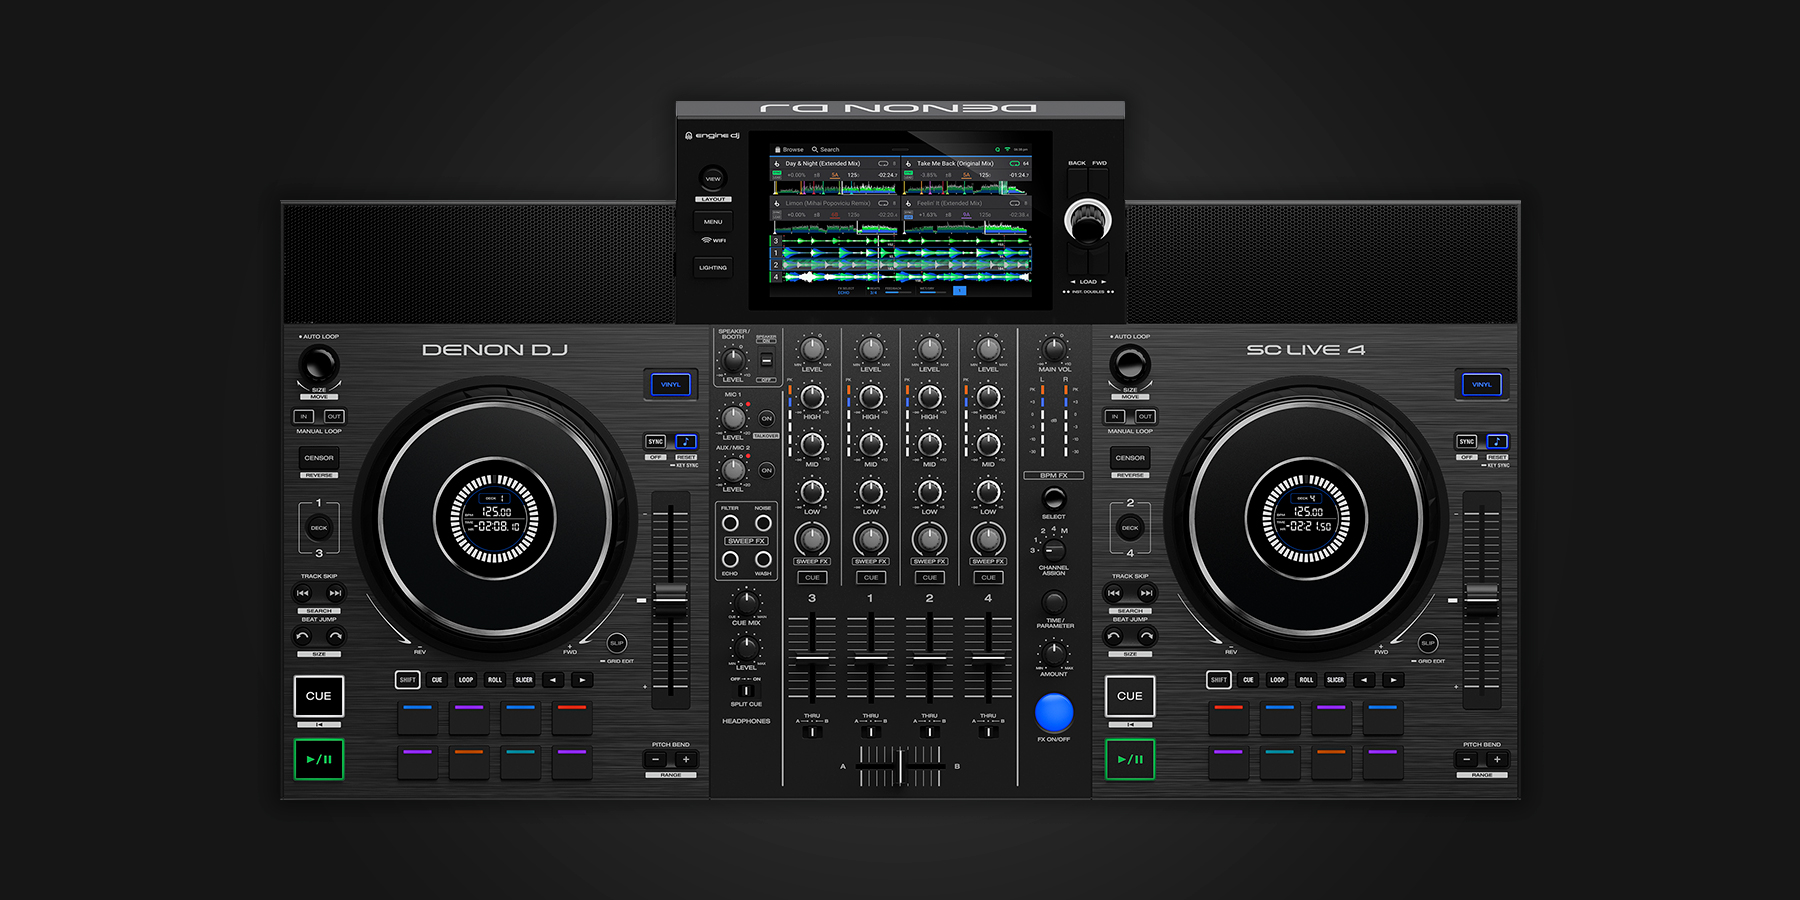Activate the Noise sweep FX button
The image size is (1800, 900).
point(763,523)
